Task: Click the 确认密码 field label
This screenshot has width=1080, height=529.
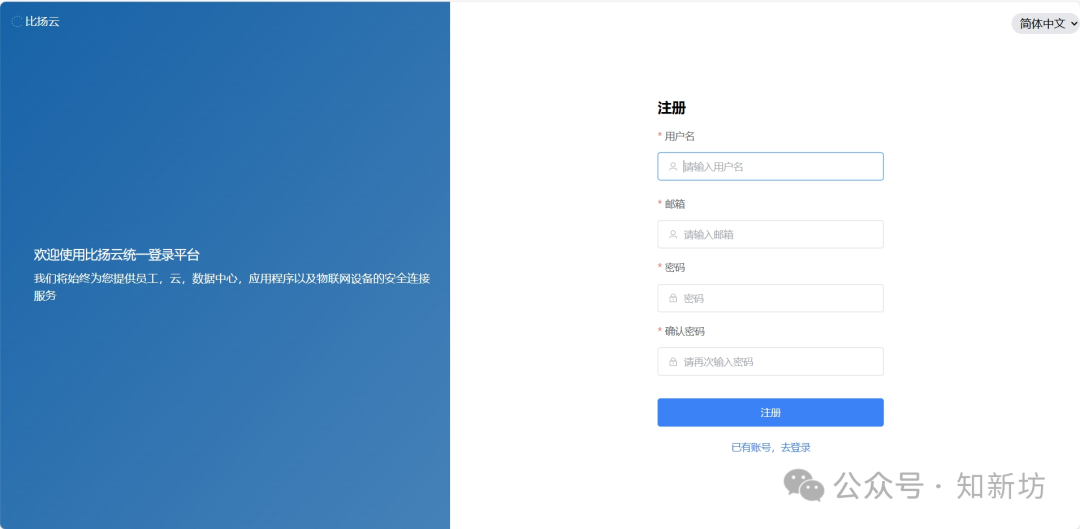Action: (x=685, y=331)
